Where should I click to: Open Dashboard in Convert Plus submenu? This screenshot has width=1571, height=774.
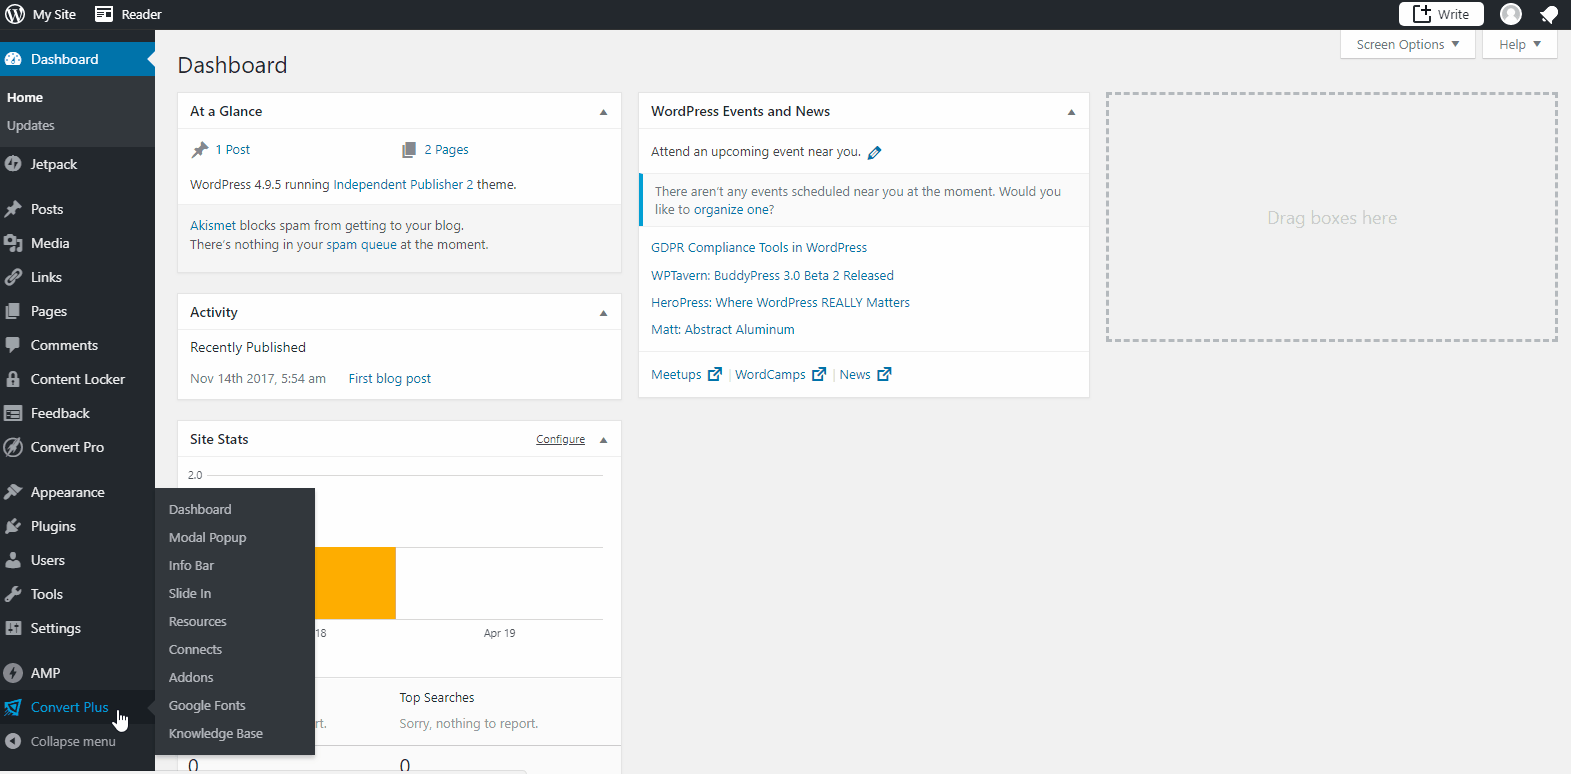tap(200, 509)
